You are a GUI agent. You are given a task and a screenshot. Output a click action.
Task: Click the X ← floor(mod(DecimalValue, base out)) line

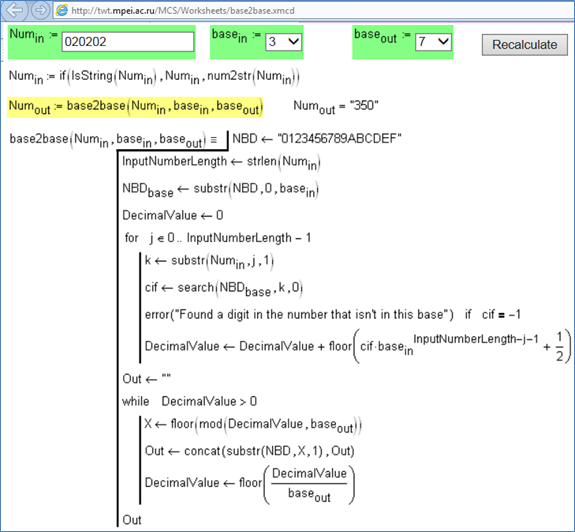(x=253, y=425)
